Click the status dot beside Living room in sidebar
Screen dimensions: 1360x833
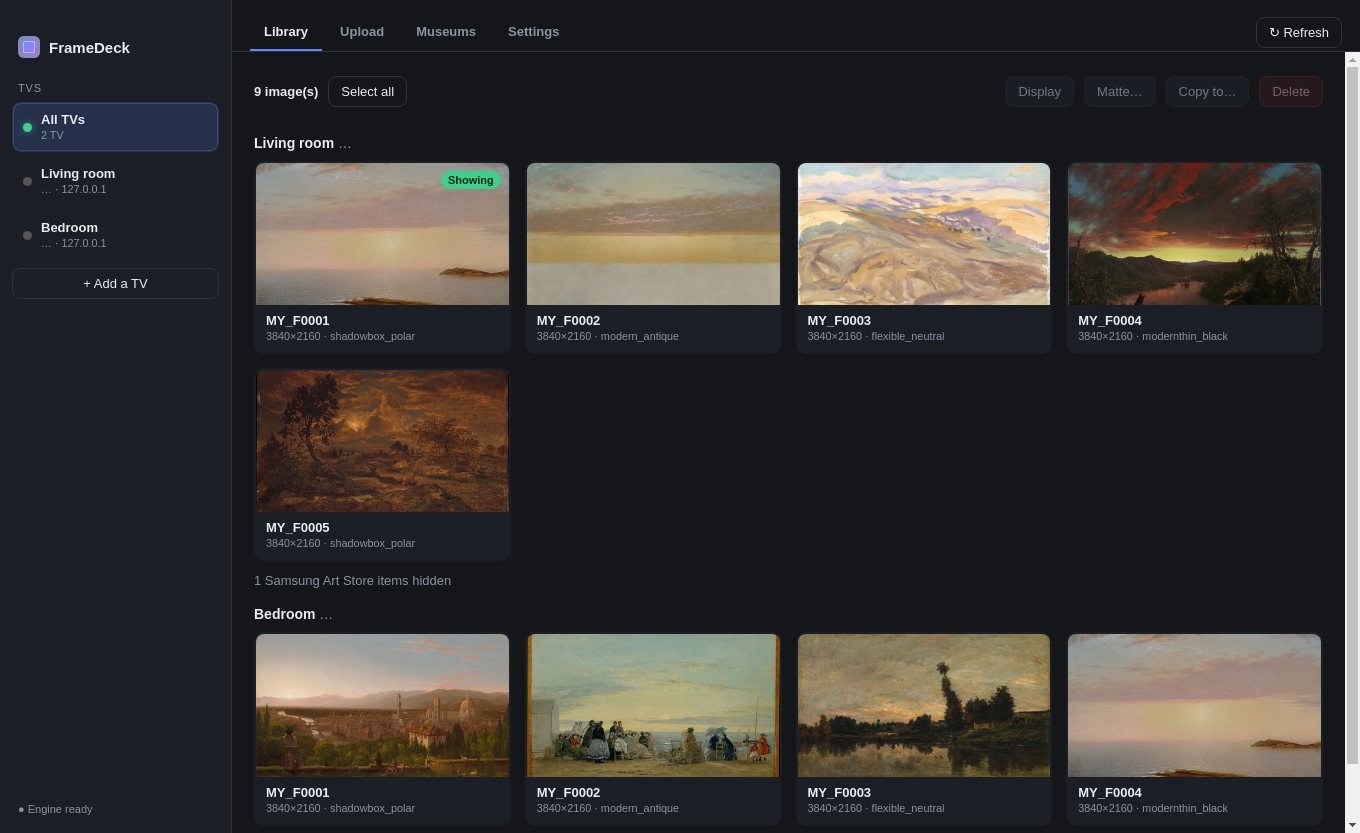[27, 181]
